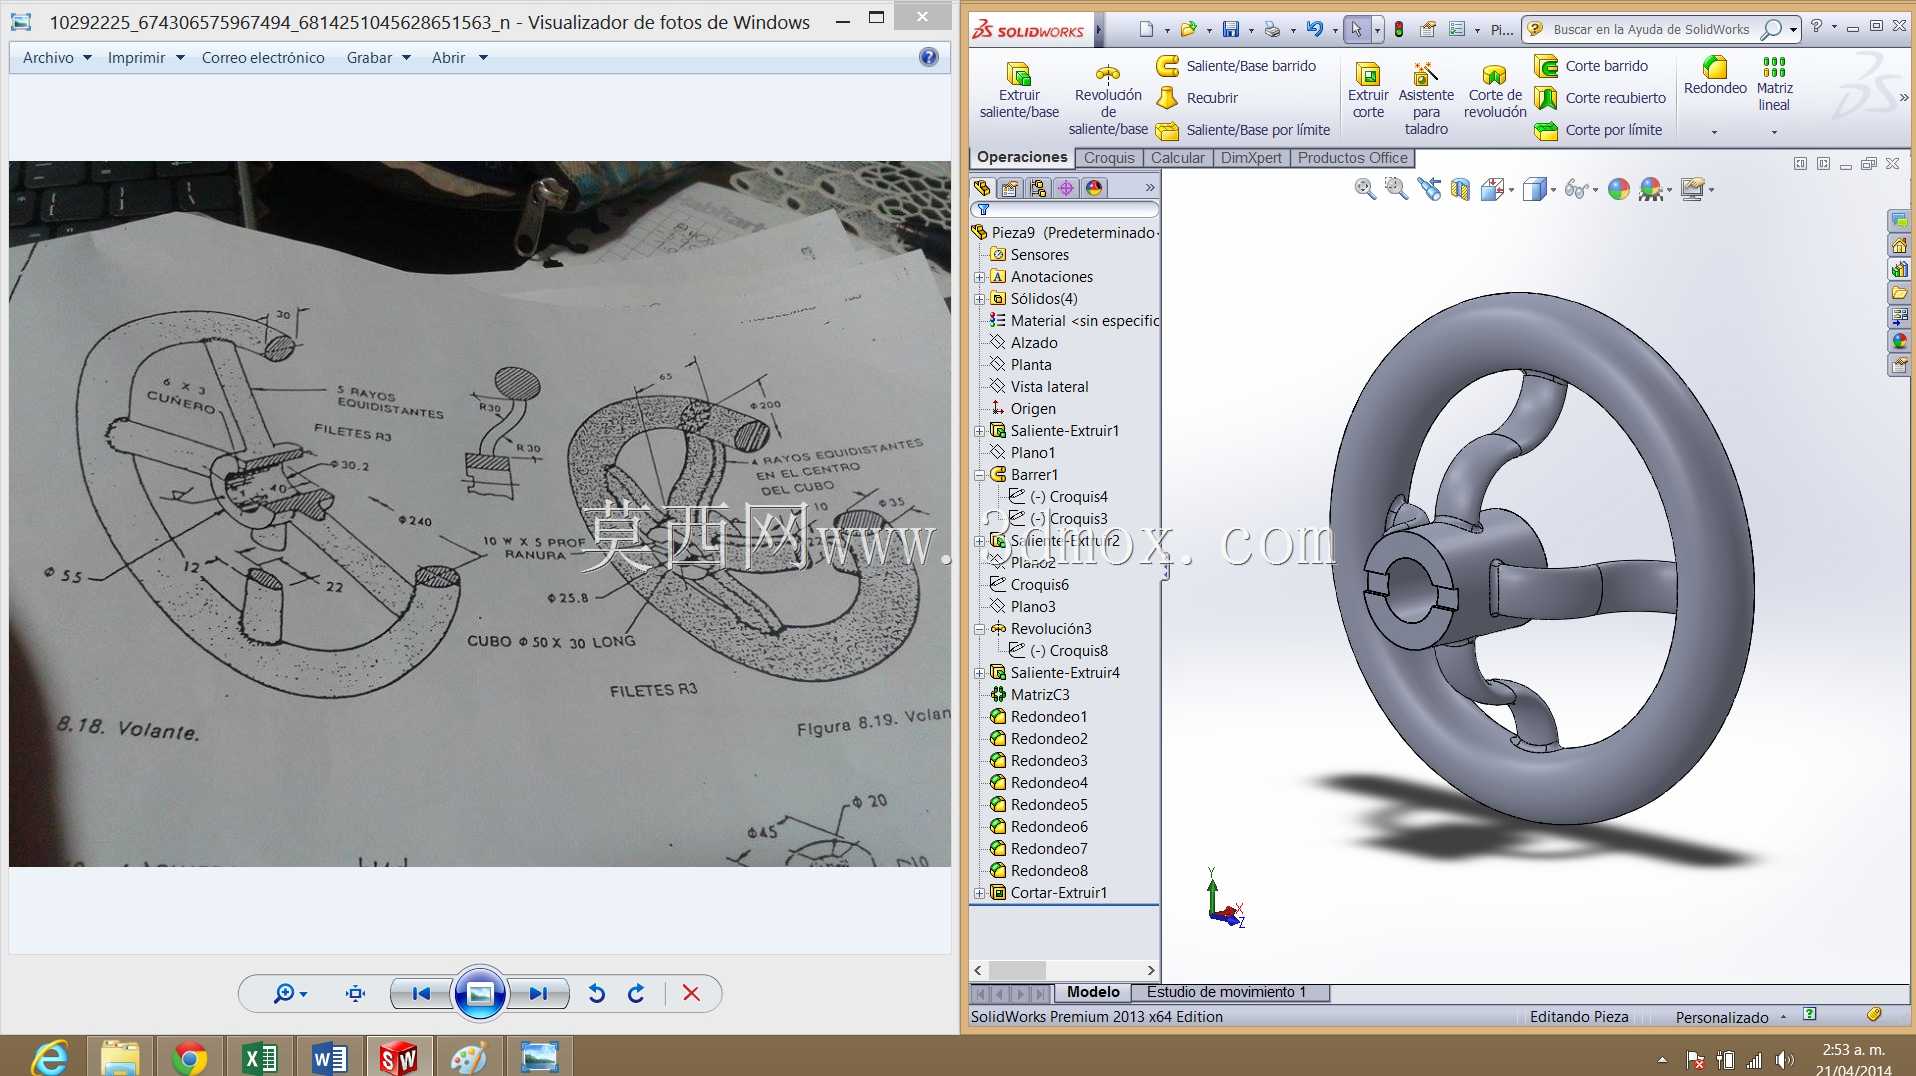Open Word from the taskbar
1916x1076 pixels.
pyautogui.click(x=329, y=1057)
